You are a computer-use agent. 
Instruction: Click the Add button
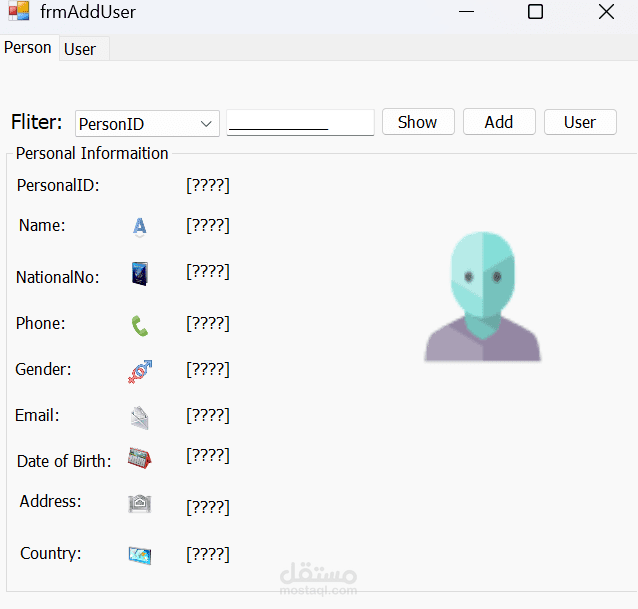499,122
